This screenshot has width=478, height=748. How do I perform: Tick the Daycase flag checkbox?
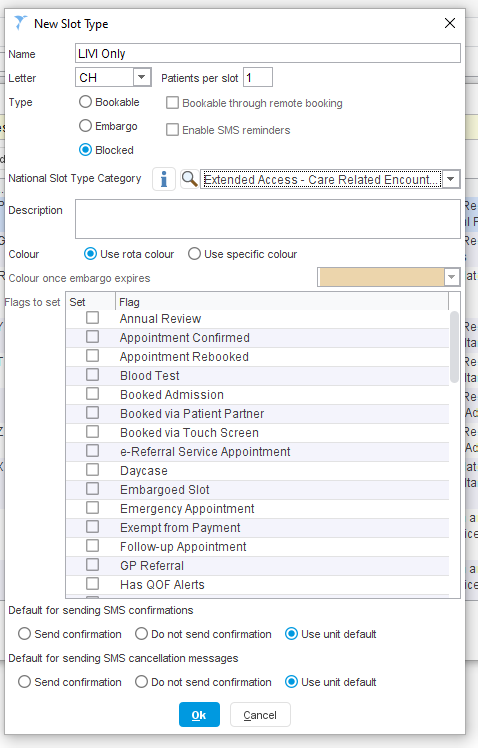point(93,470)
